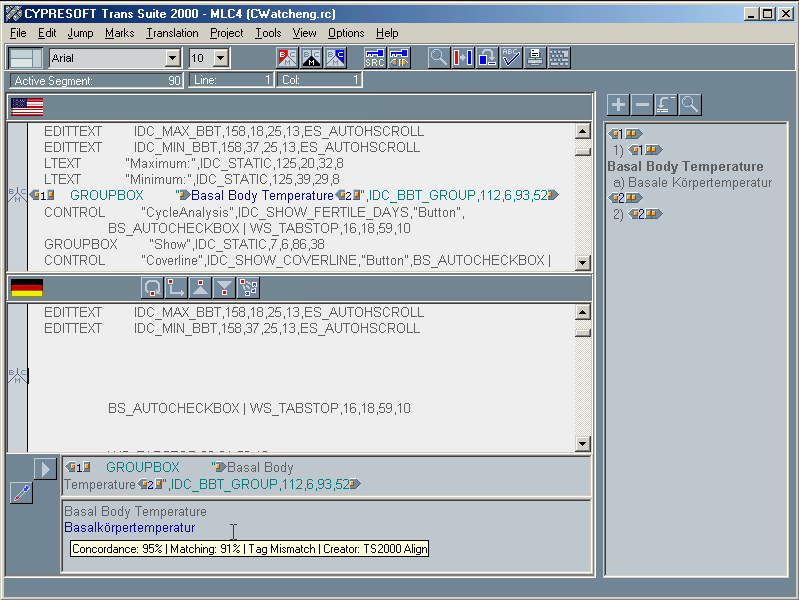Toggle the split-pane layout button at toolbar start

point(25,58)
